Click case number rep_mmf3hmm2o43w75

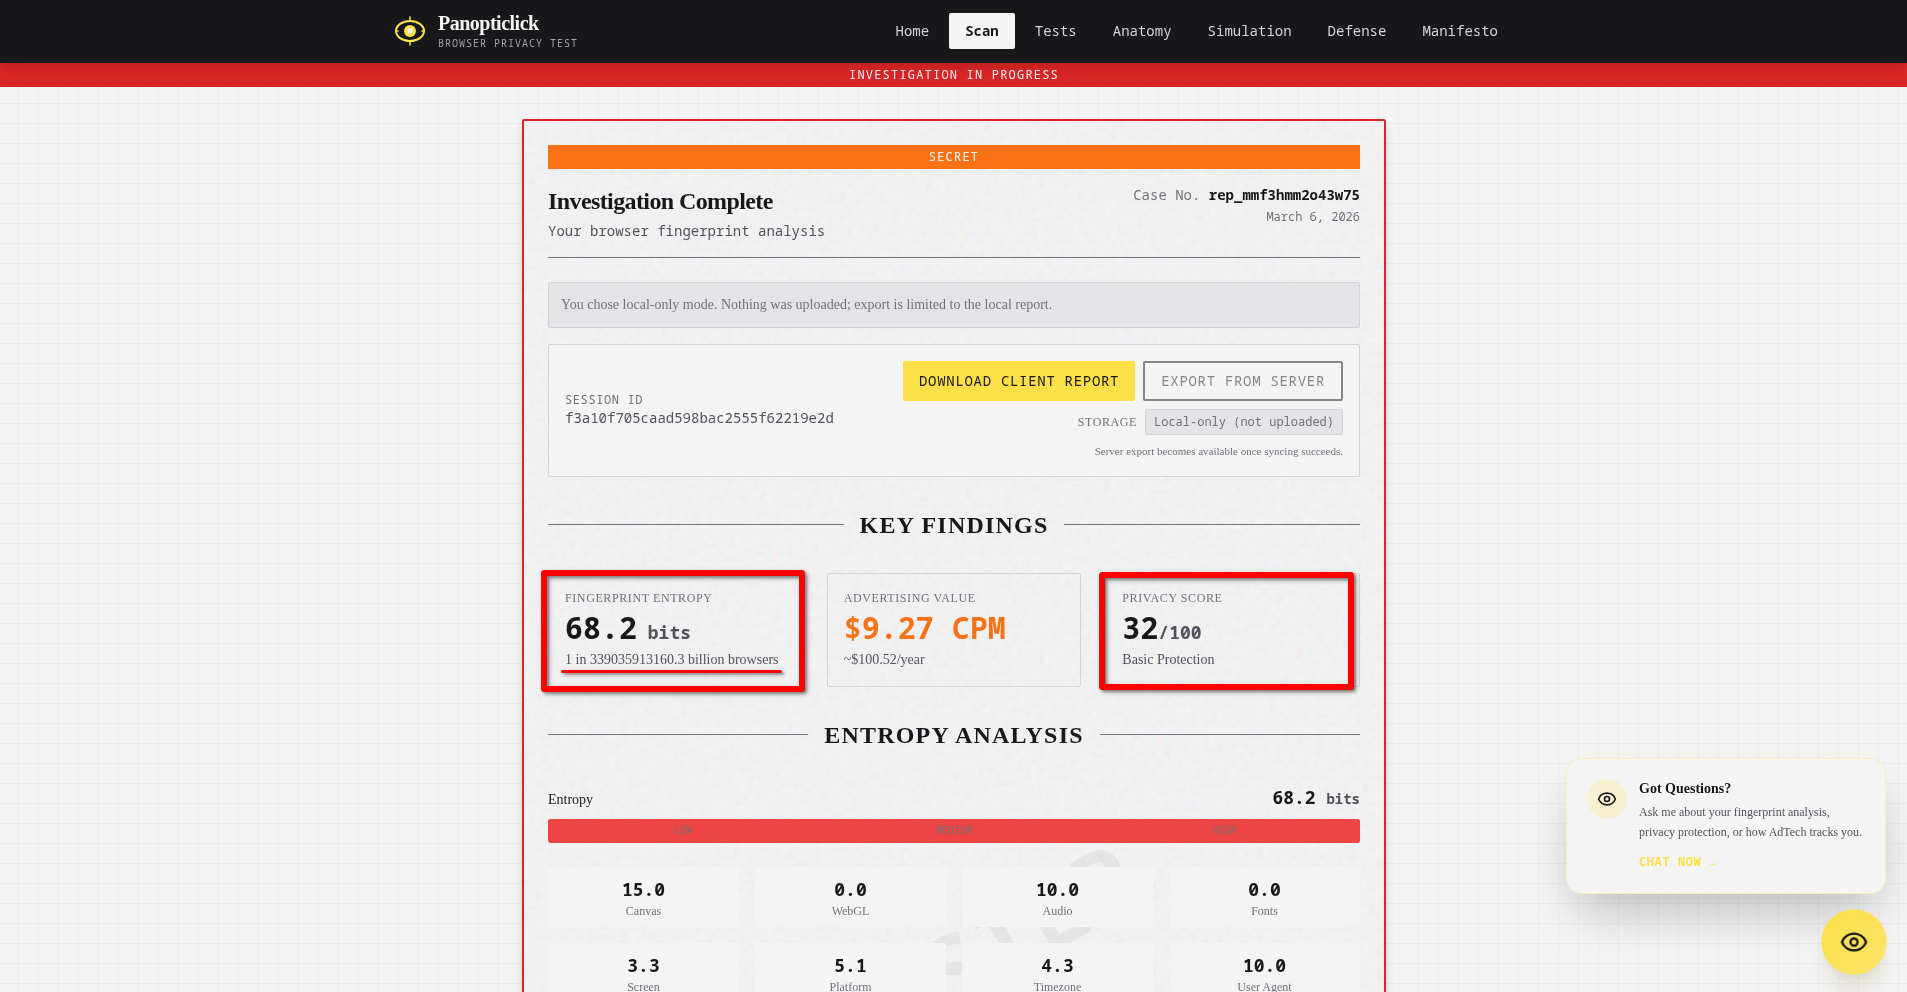[x=1284, y=195]
